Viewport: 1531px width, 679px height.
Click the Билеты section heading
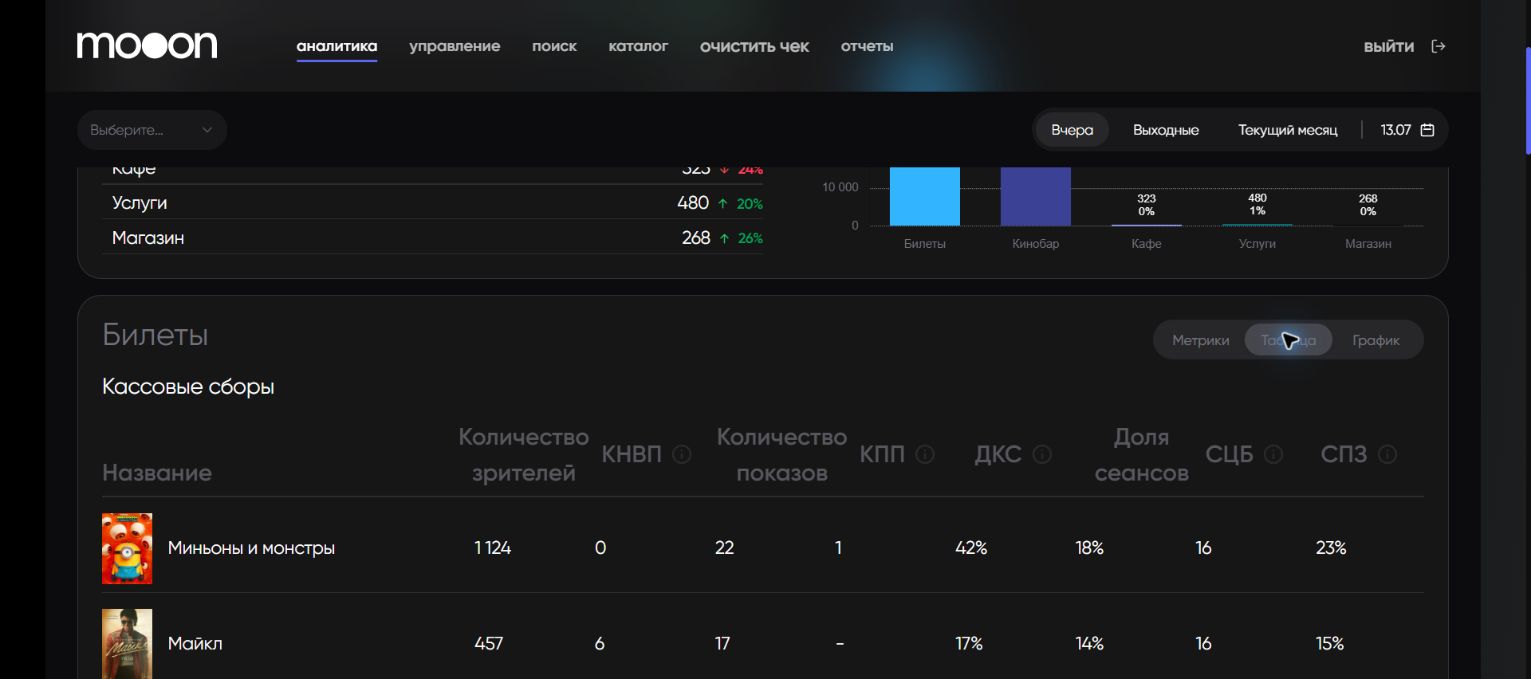155,335
